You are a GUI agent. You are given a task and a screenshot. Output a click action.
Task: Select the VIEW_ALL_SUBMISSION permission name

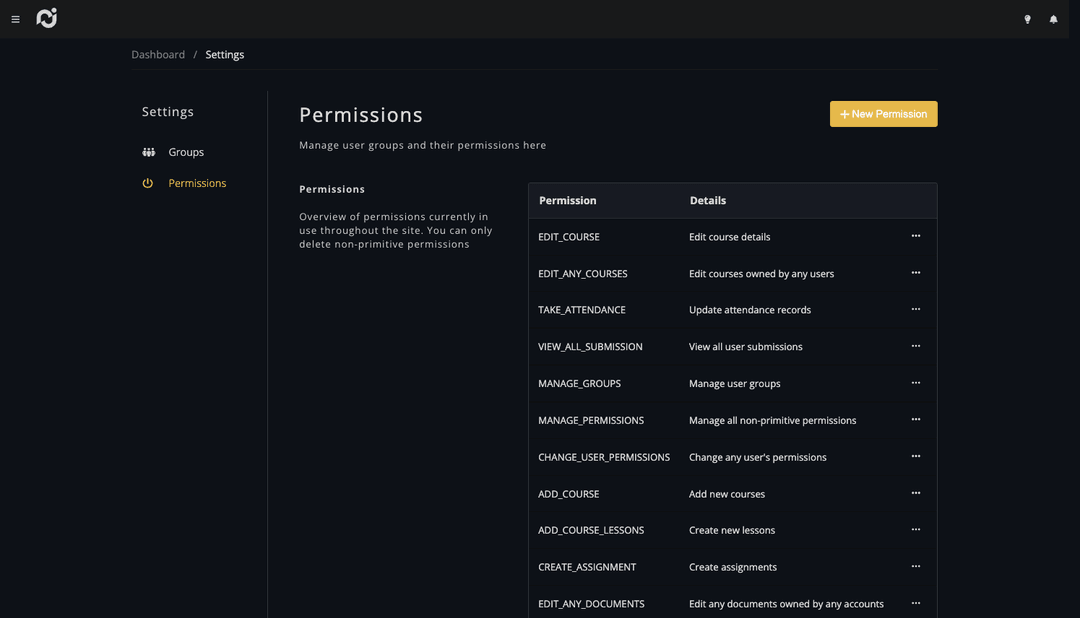[590, 347]
